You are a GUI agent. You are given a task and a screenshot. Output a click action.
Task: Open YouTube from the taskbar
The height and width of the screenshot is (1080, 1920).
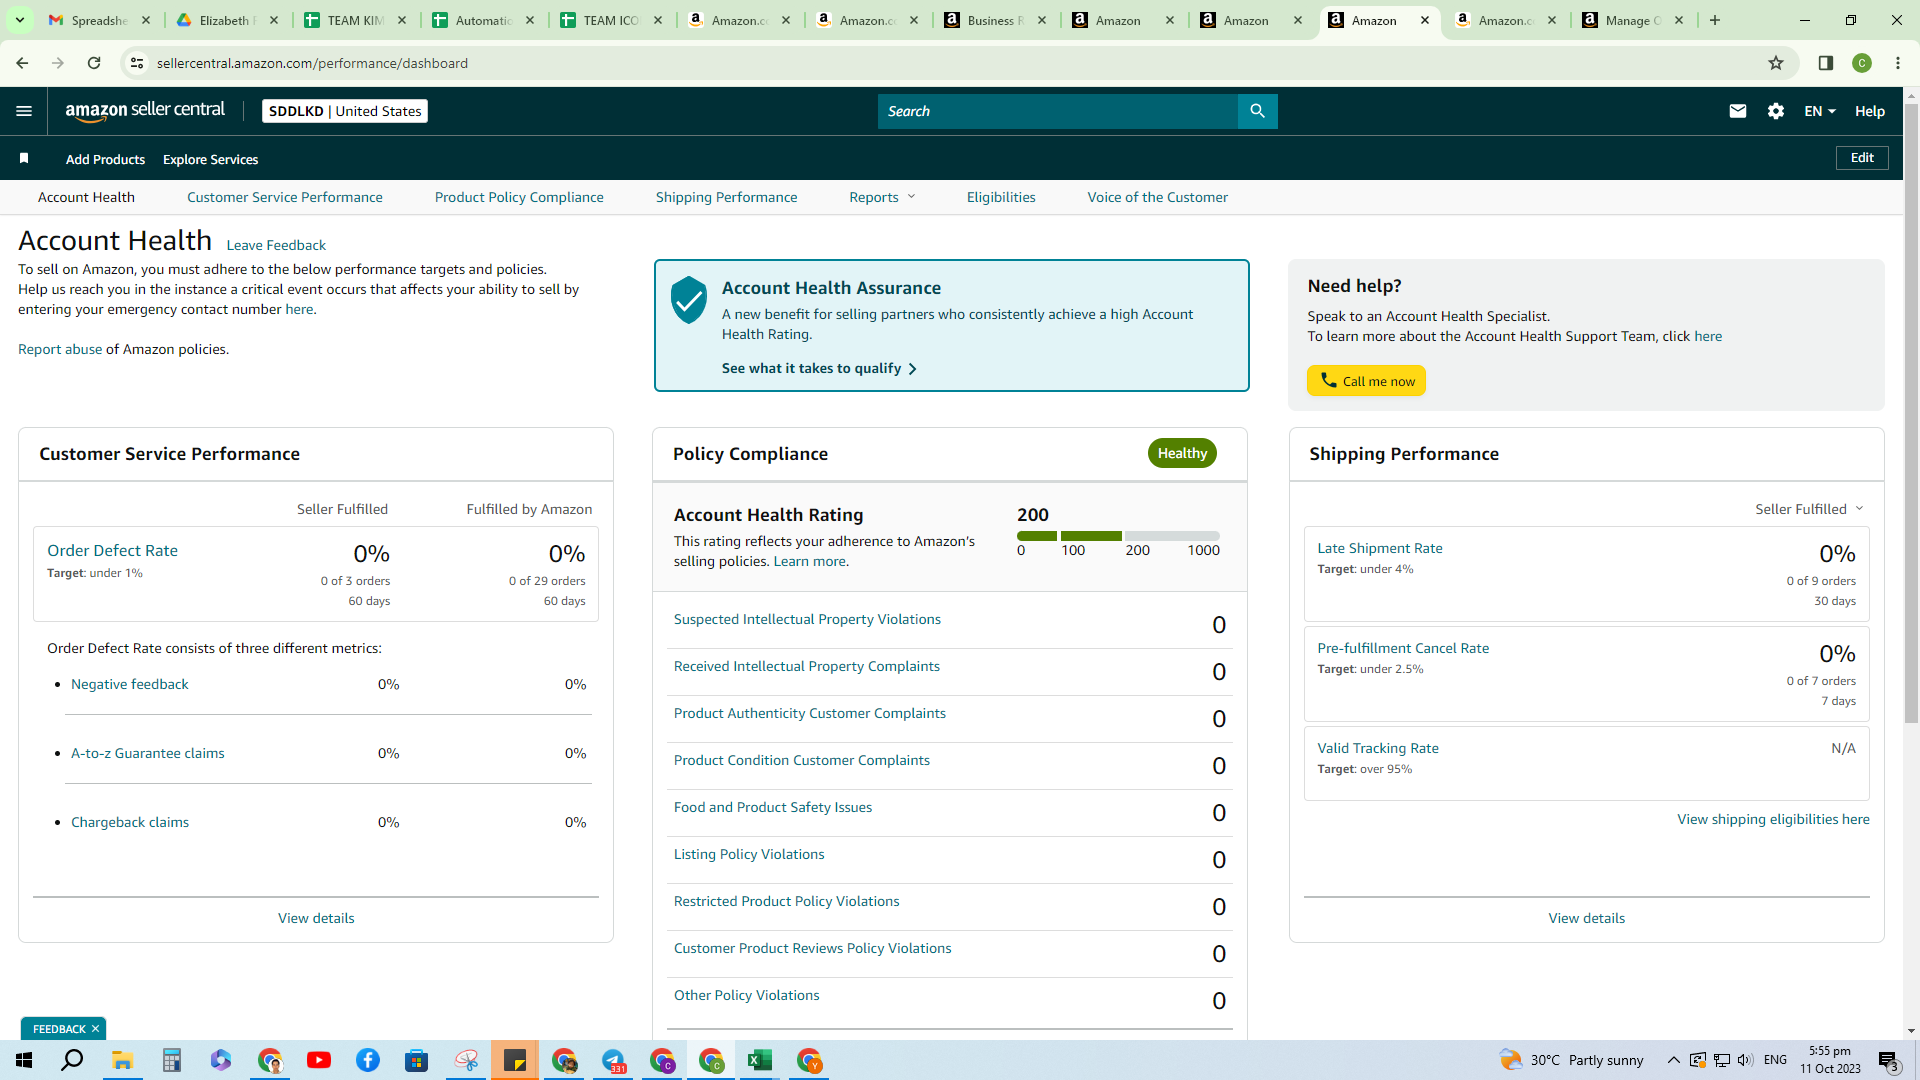(x=319, y=1060)
